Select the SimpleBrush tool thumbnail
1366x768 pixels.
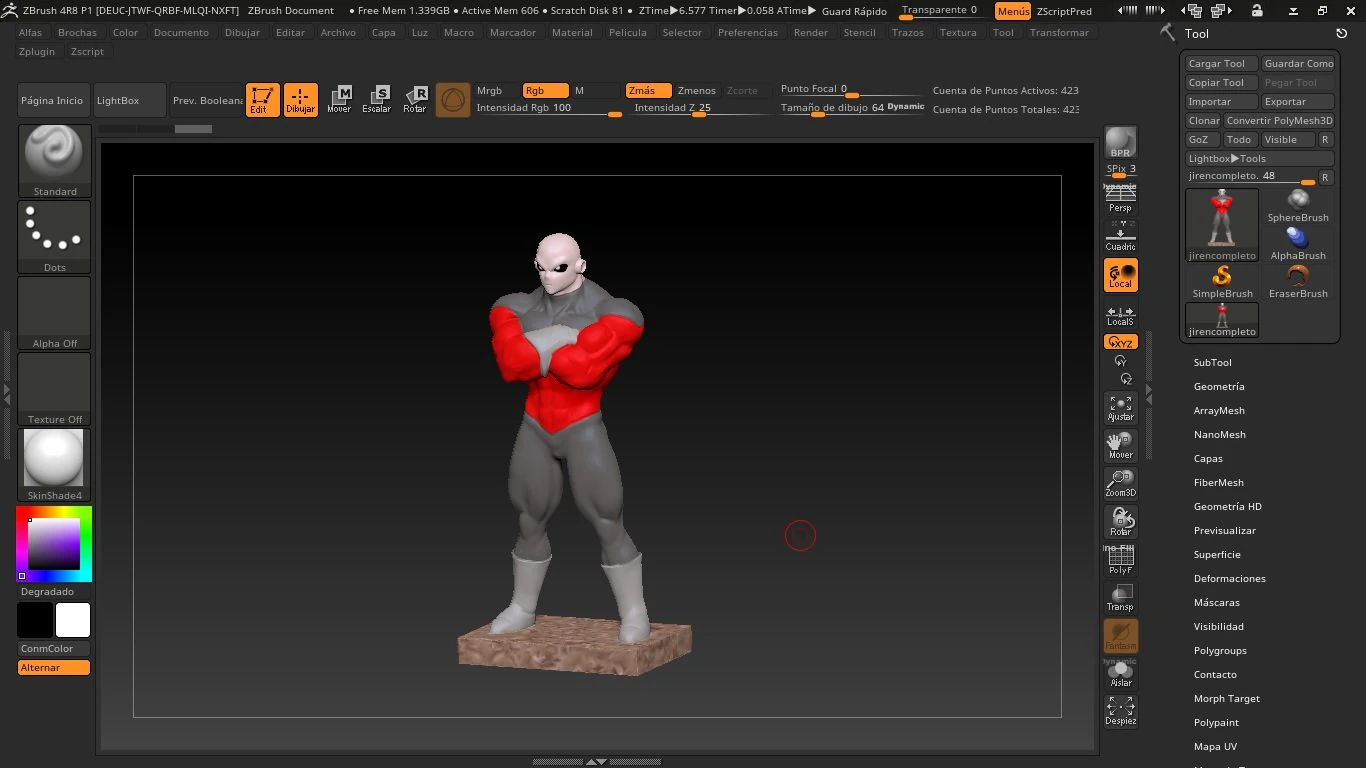1222,282
